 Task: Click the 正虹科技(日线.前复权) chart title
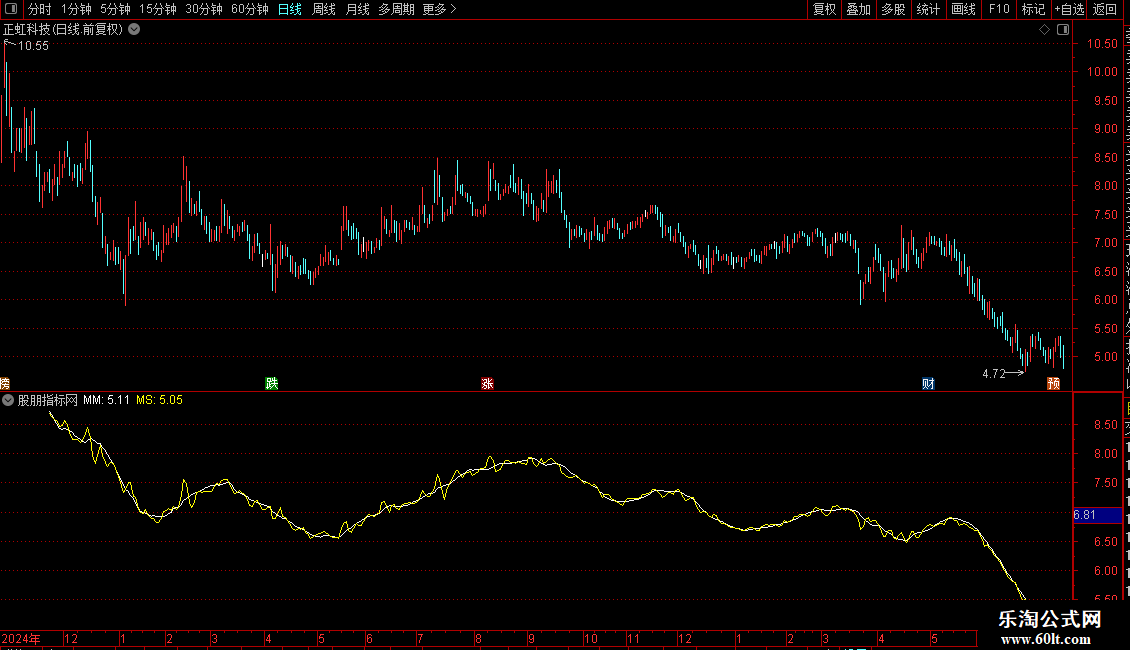[x=63, y=30]
